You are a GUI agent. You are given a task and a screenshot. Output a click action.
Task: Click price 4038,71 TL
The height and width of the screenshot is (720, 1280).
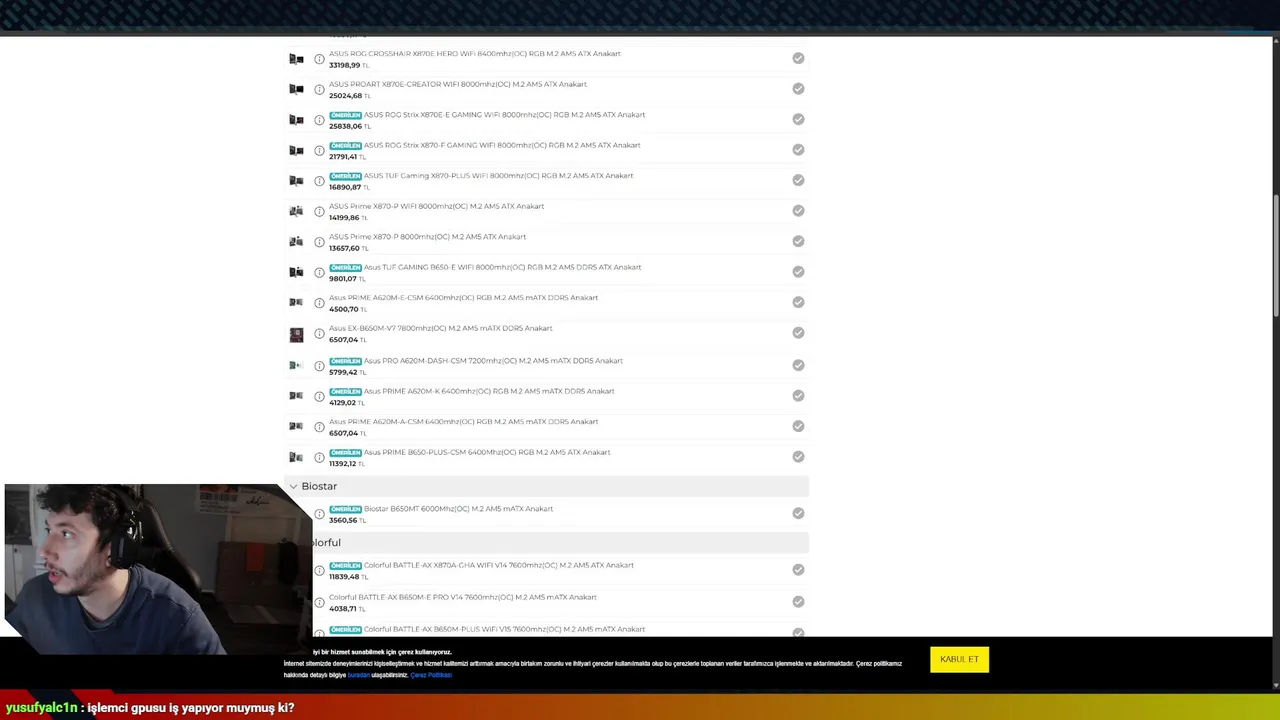pos(346,609)
